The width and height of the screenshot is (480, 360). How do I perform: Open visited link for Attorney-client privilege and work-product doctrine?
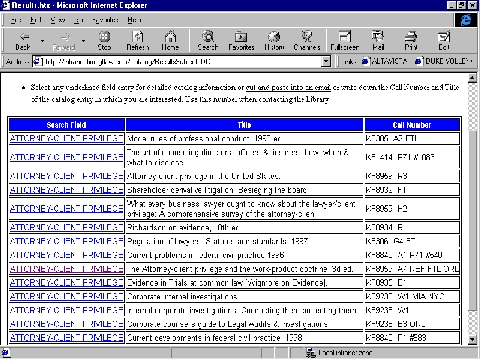pos(66,269)
